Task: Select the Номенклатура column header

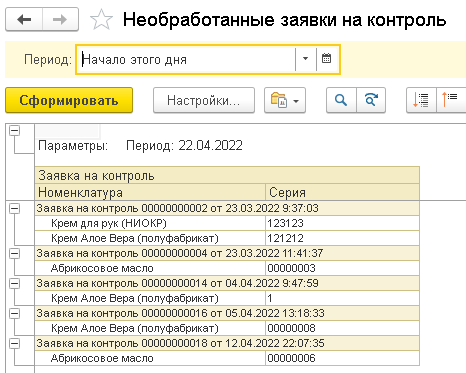Action: pyautogui.click(x=150, y=192)
